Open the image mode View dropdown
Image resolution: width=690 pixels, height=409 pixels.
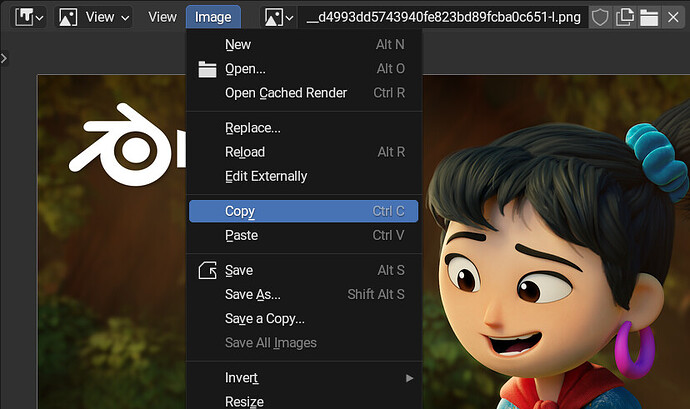(94, 17)
